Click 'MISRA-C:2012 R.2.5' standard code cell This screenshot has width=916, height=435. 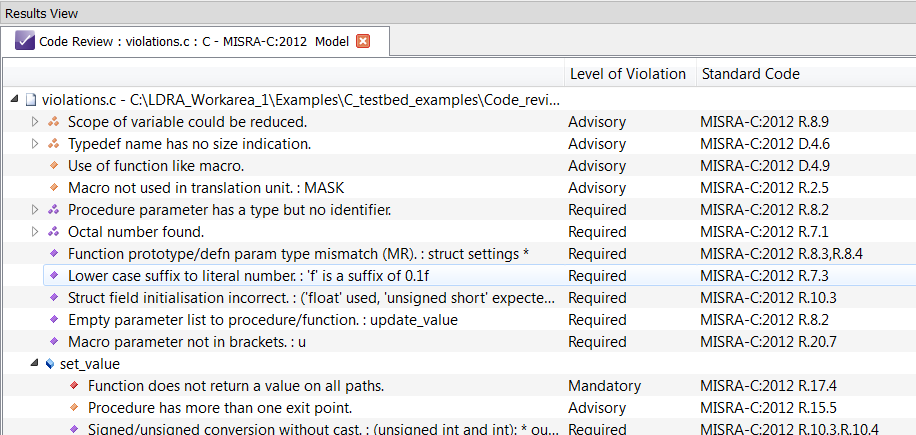(x=764, y=187)
